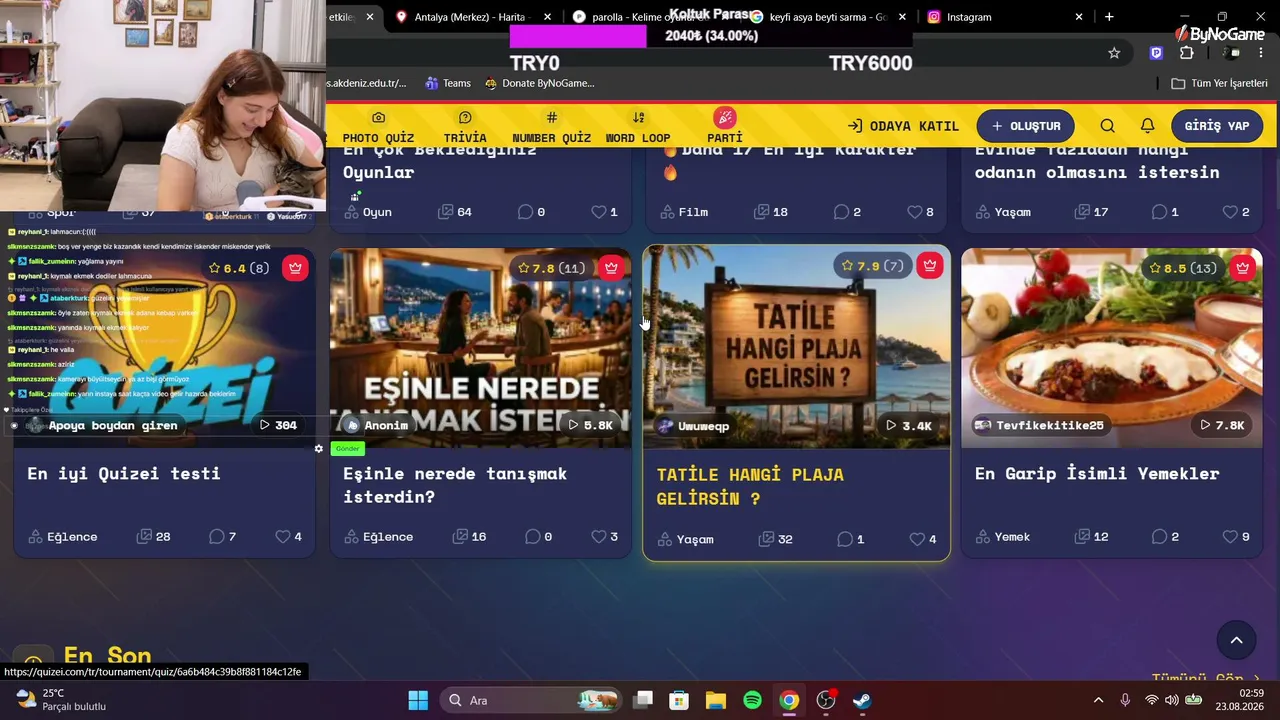Click the crown badge on En iyi Quizei testi
Image resolution: width=1280 pixels, height=720 pixels.
tap(295, 267)
